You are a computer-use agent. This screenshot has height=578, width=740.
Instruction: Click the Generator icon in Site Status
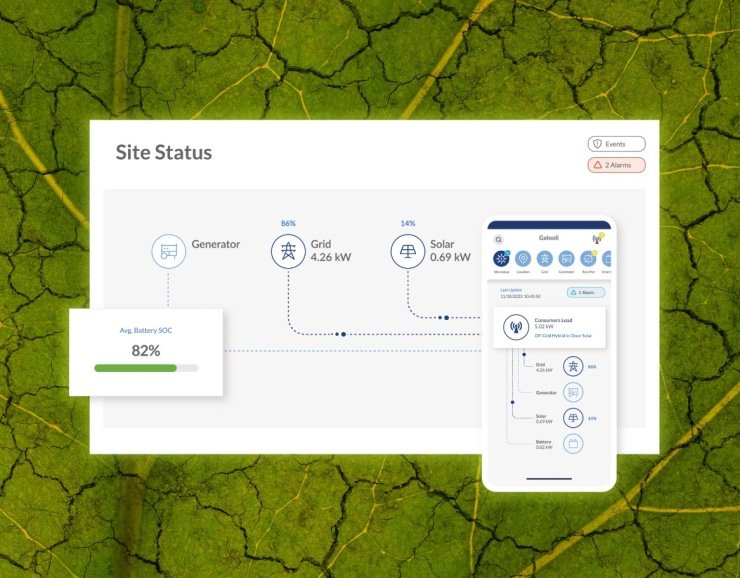click(x=168, y=251)
